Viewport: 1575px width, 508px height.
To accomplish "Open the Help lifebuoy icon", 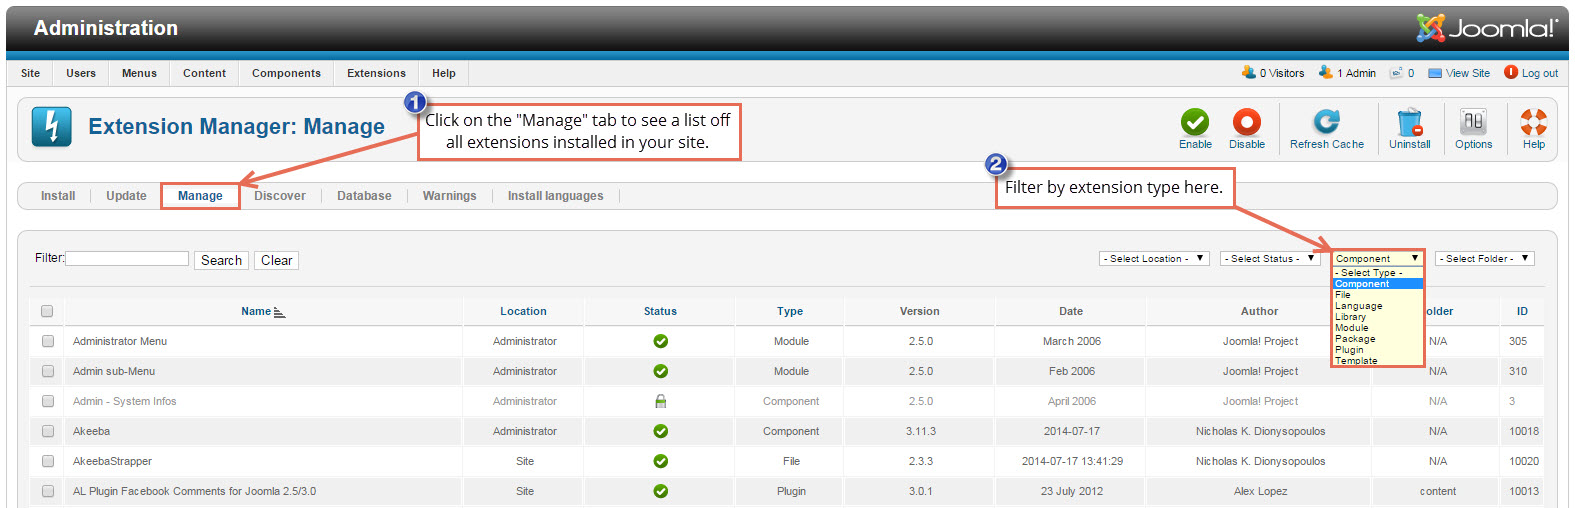I will (1534, 122).
